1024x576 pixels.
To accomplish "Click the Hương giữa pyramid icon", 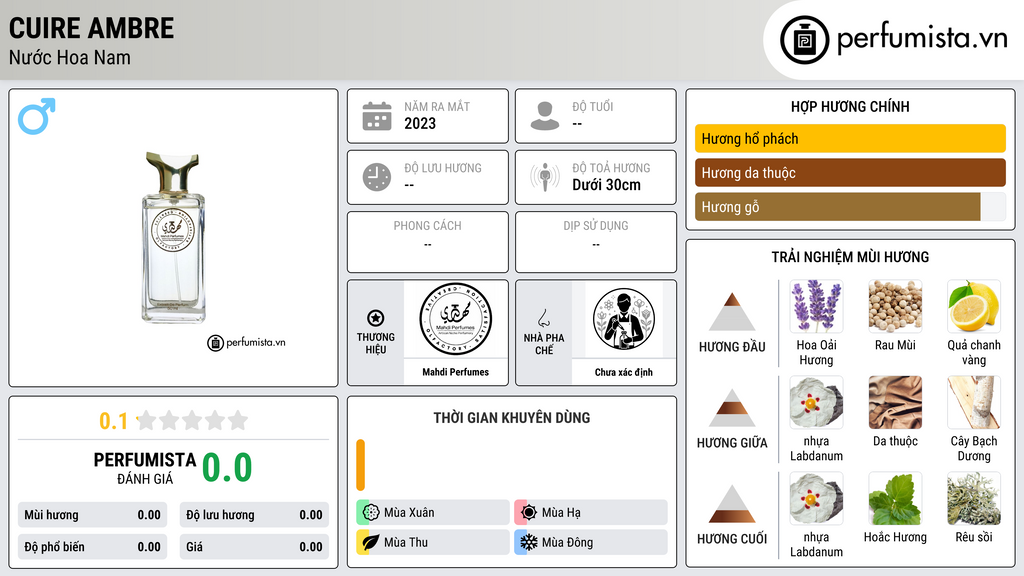I will coord(732,408).
